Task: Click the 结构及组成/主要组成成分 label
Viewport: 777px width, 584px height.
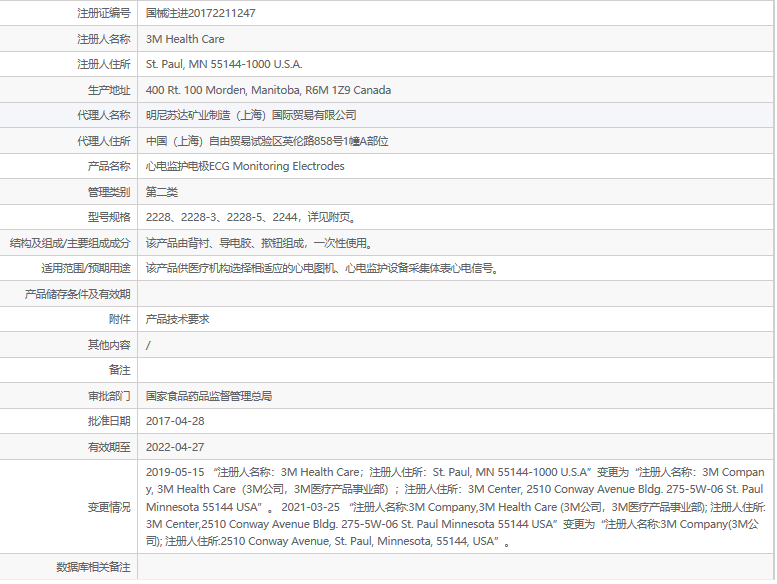Action: point(70,243)
